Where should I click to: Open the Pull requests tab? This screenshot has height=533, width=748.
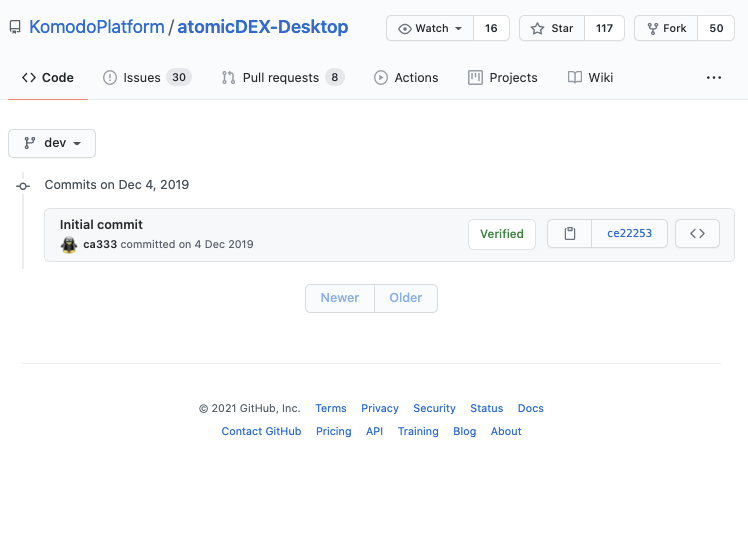coord(282,77)
